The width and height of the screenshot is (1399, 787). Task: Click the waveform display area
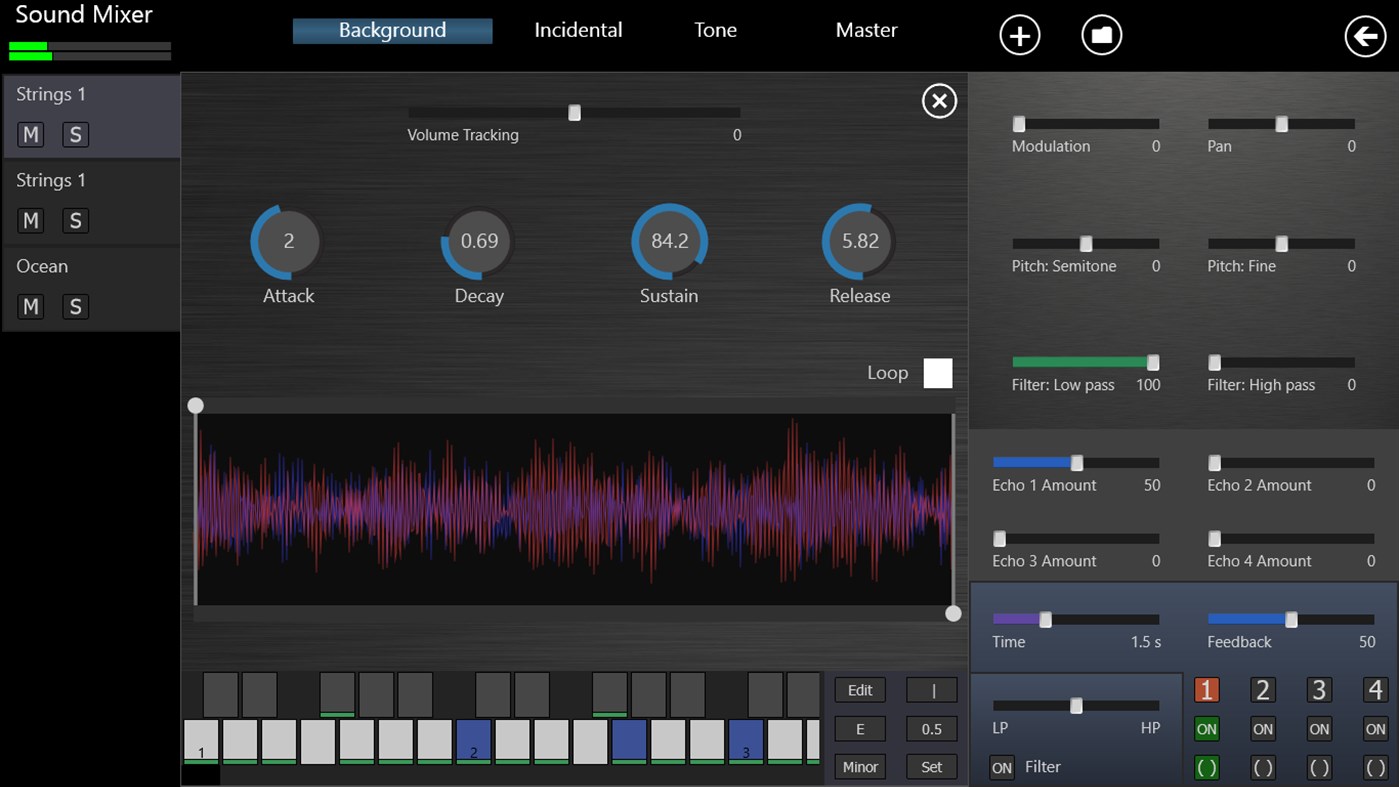coord(575,510)
